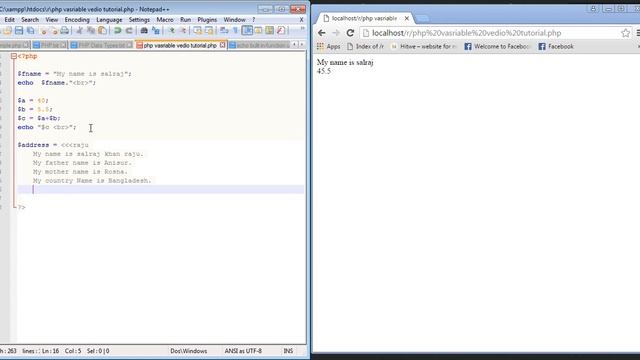
Task: Click the Open file icon in Notepad++ toolbar
Action: (x=7, y=31)
